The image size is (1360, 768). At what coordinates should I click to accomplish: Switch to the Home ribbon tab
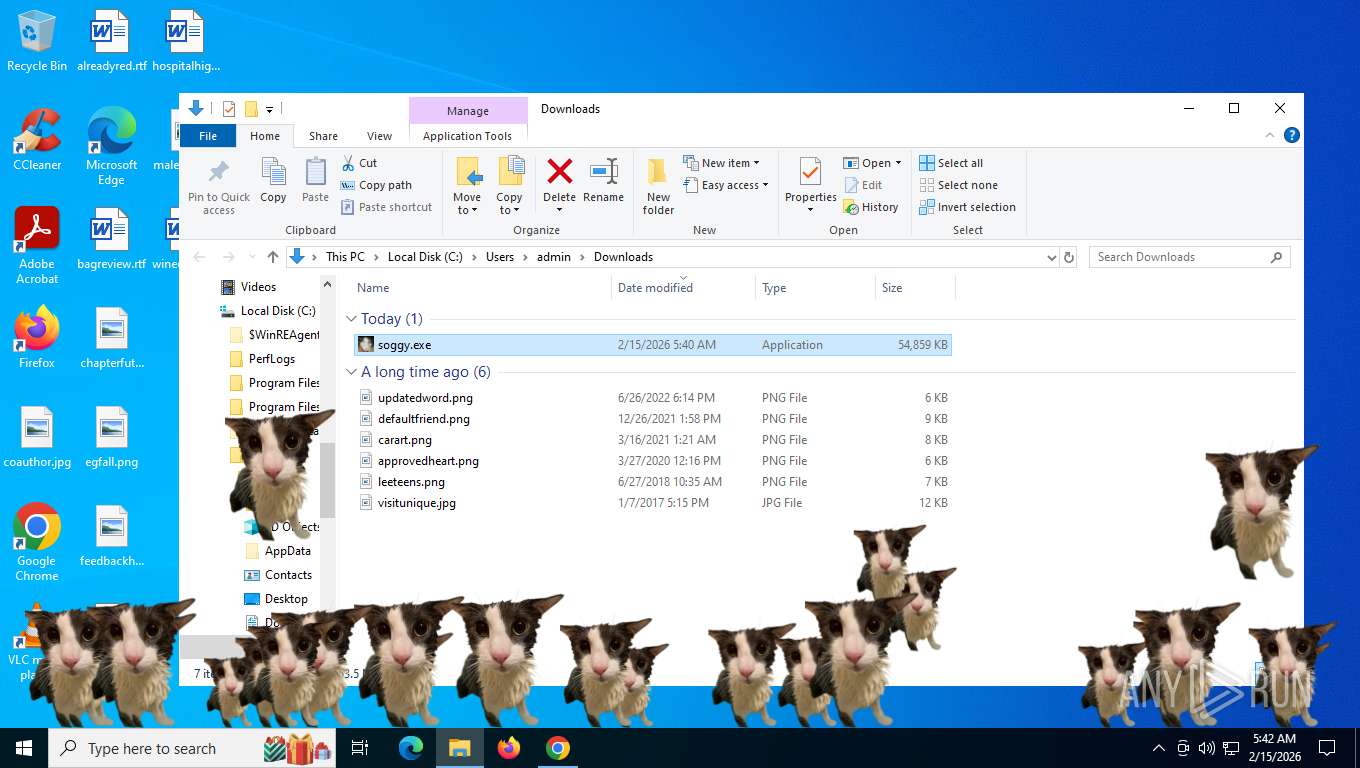(265, 136)
